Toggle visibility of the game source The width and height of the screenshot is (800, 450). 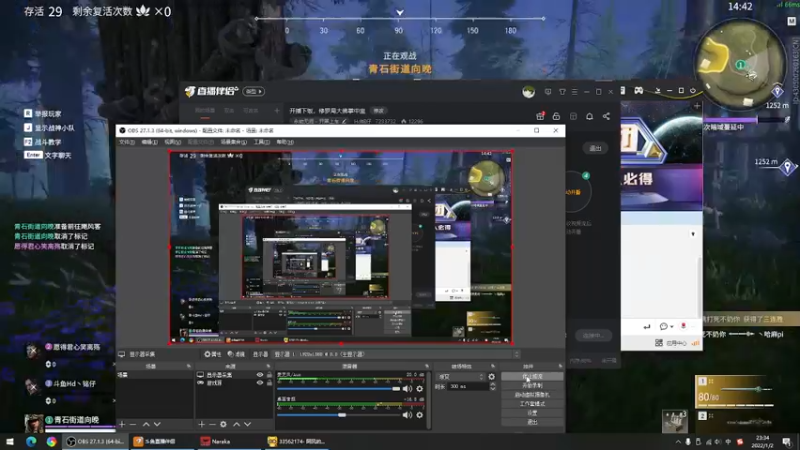click(x=260, y=383)
